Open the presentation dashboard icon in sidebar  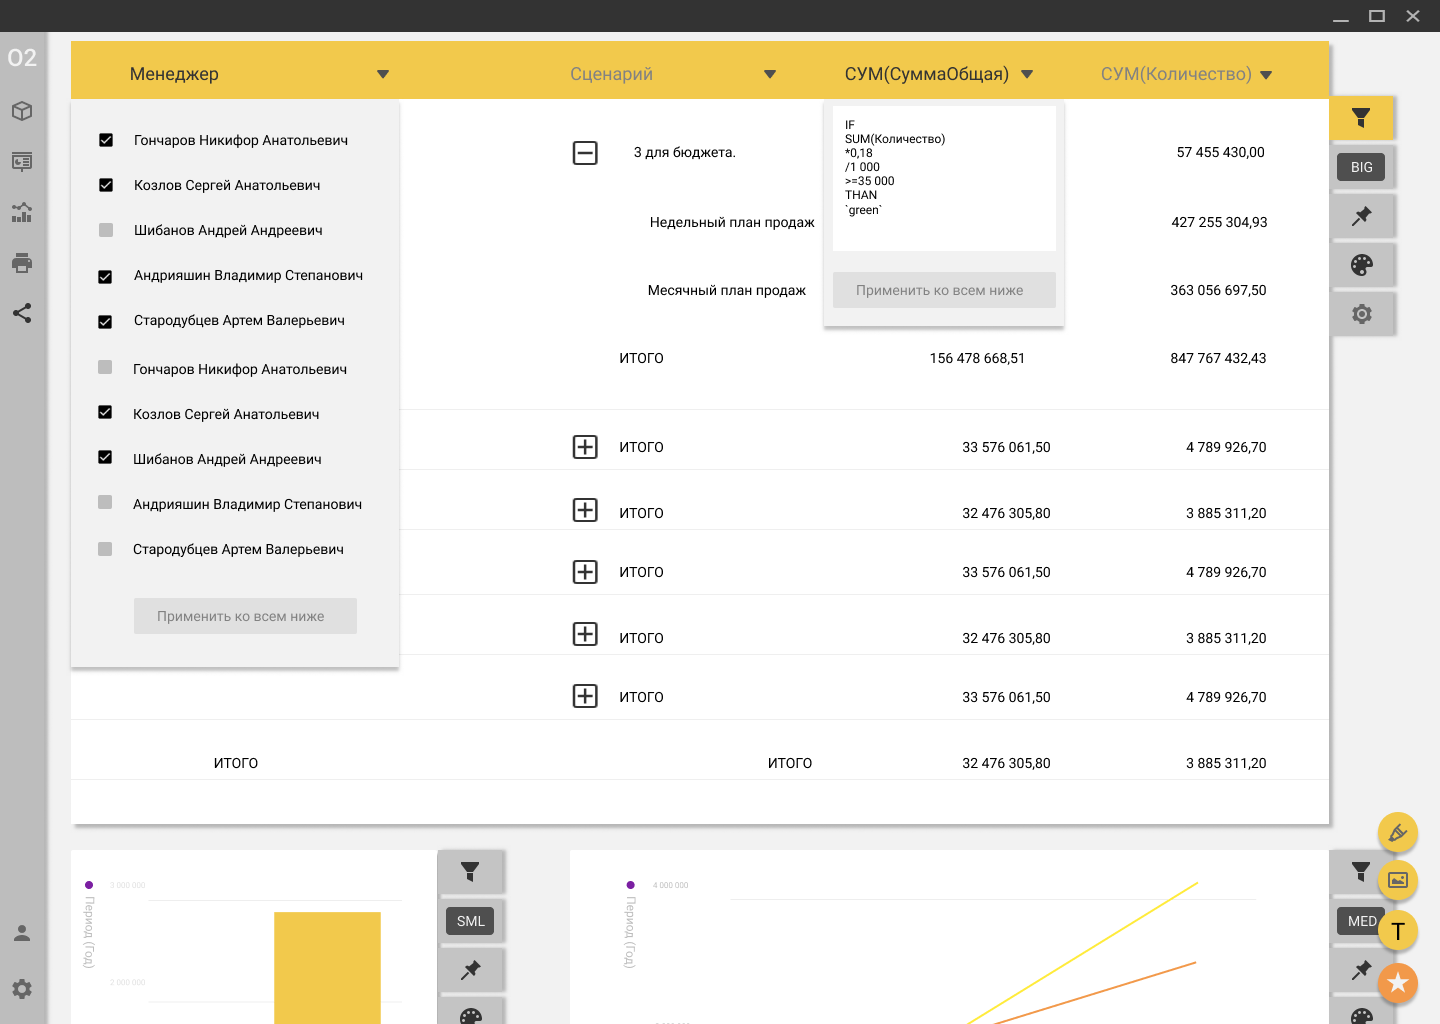click(22, 161)
